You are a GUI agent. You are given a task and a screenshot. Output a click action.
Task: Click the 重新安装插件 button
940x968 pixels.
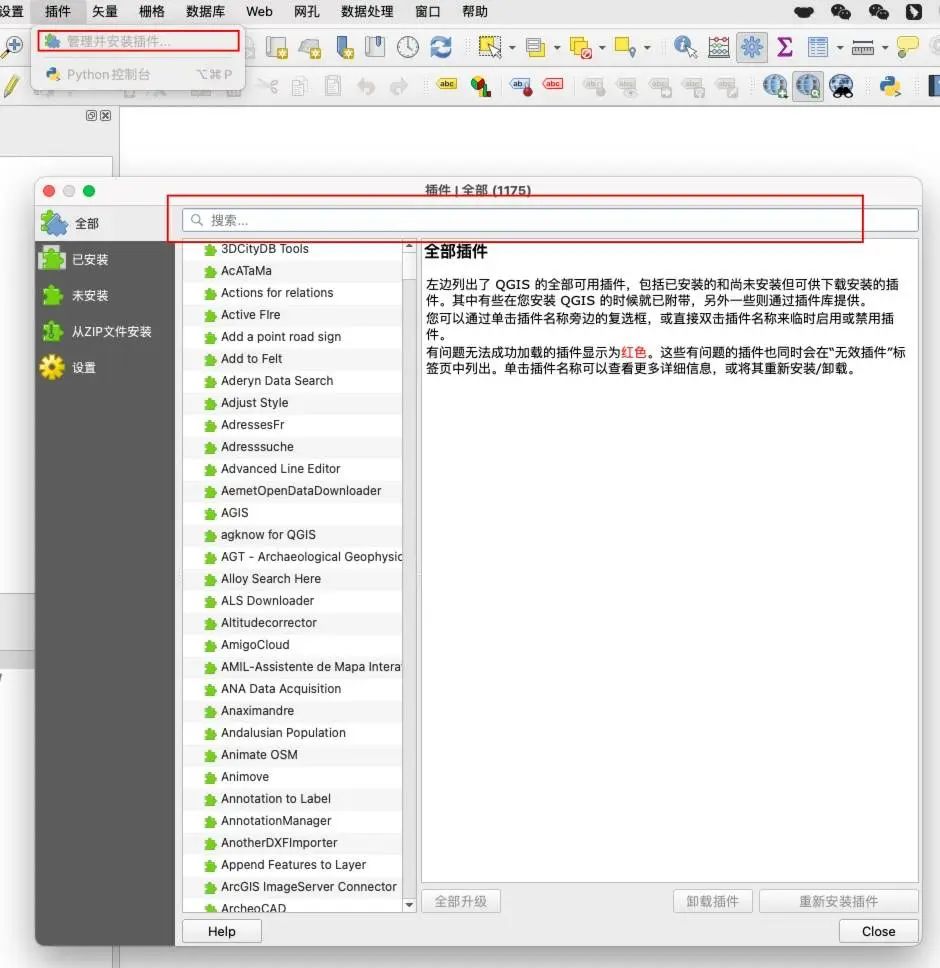point(838,901)
